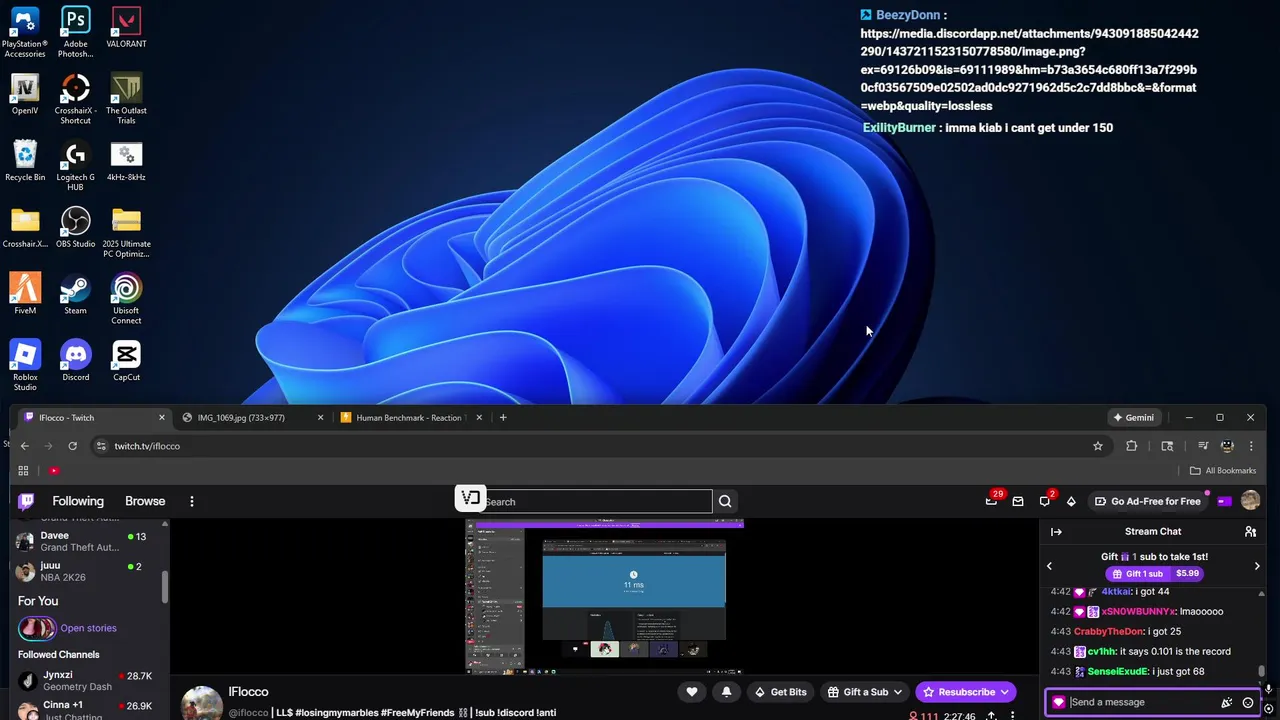Open the Twitch user avatar menu
The image size is (1280, 720).
(1250, 501)
